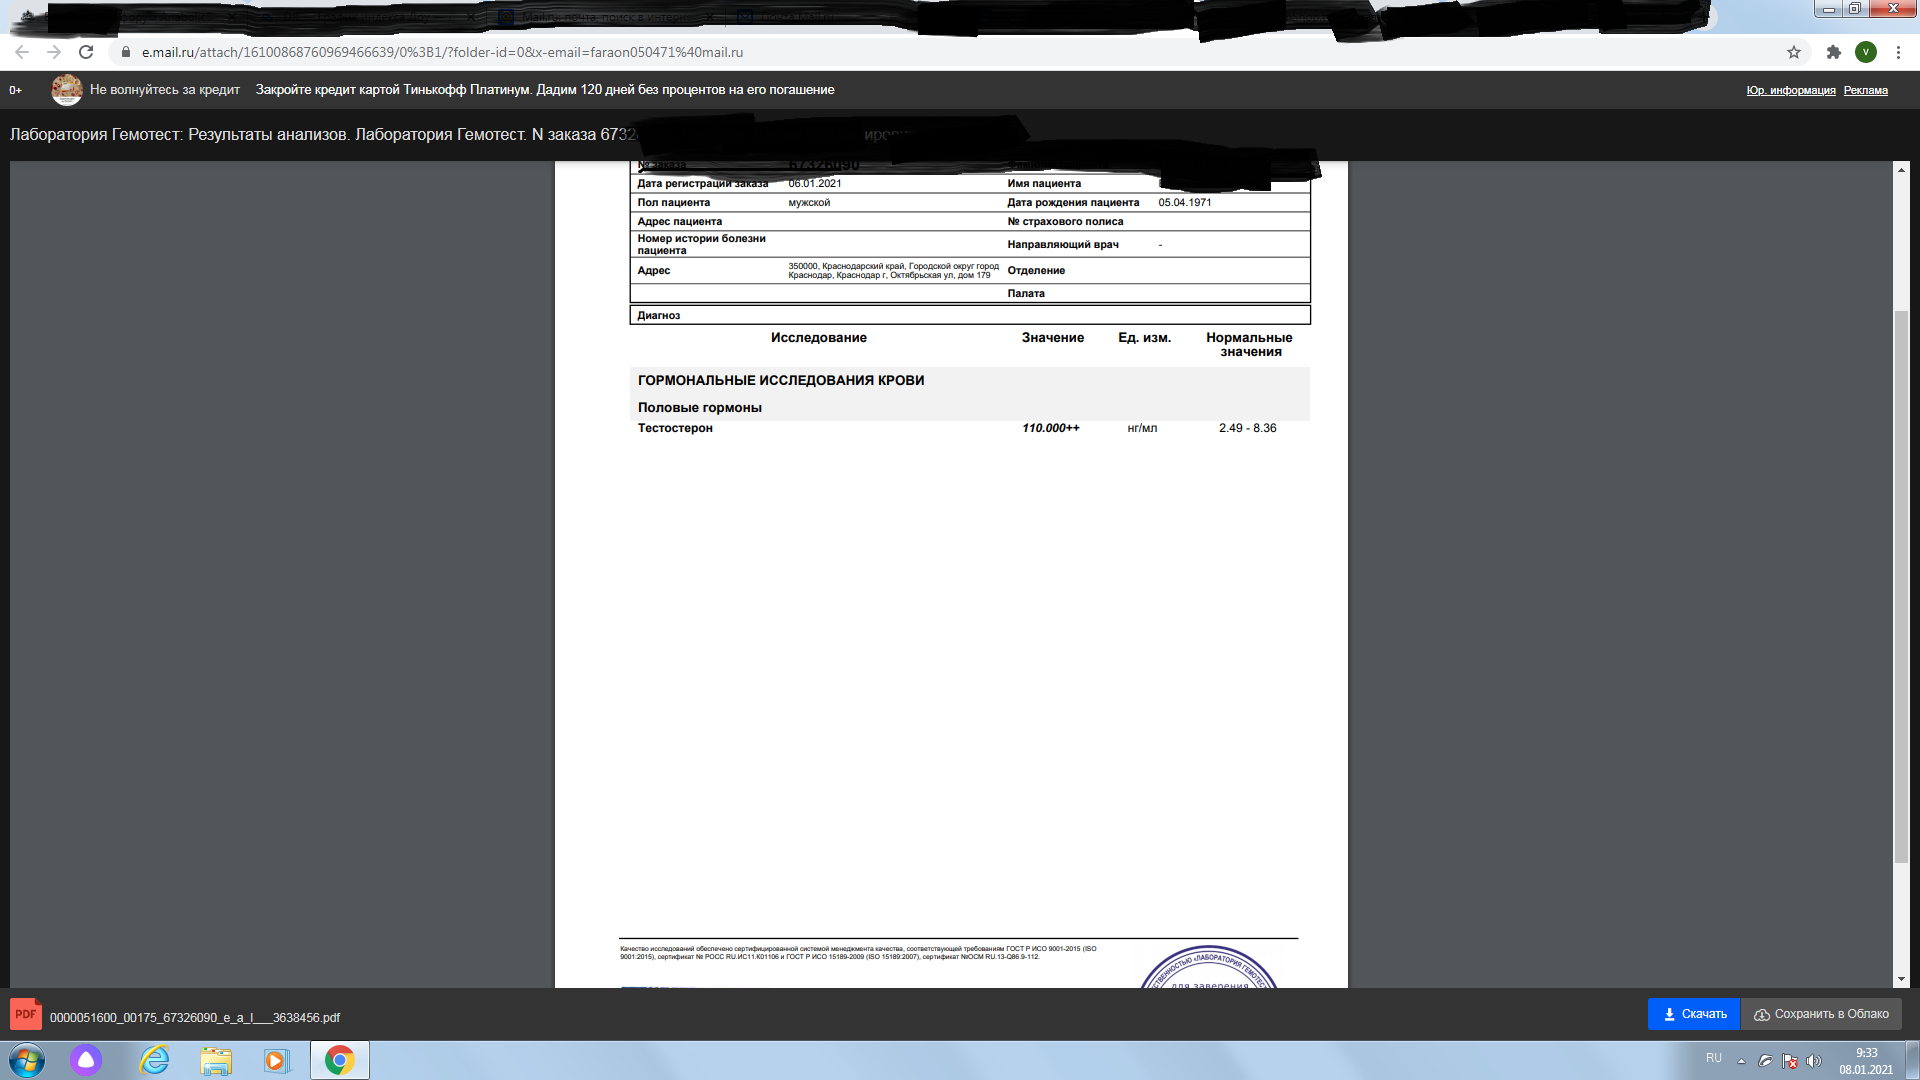
Task: Click Сохранить в Облако button
Action: tap(1821, 1014)
